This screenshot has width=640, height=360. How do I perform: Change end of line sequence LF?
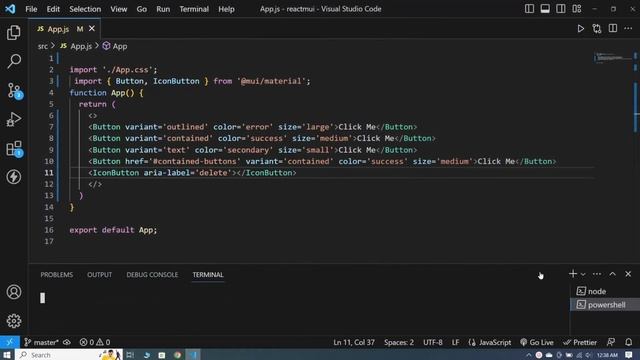pyautogui.click(x=455, y=342)
